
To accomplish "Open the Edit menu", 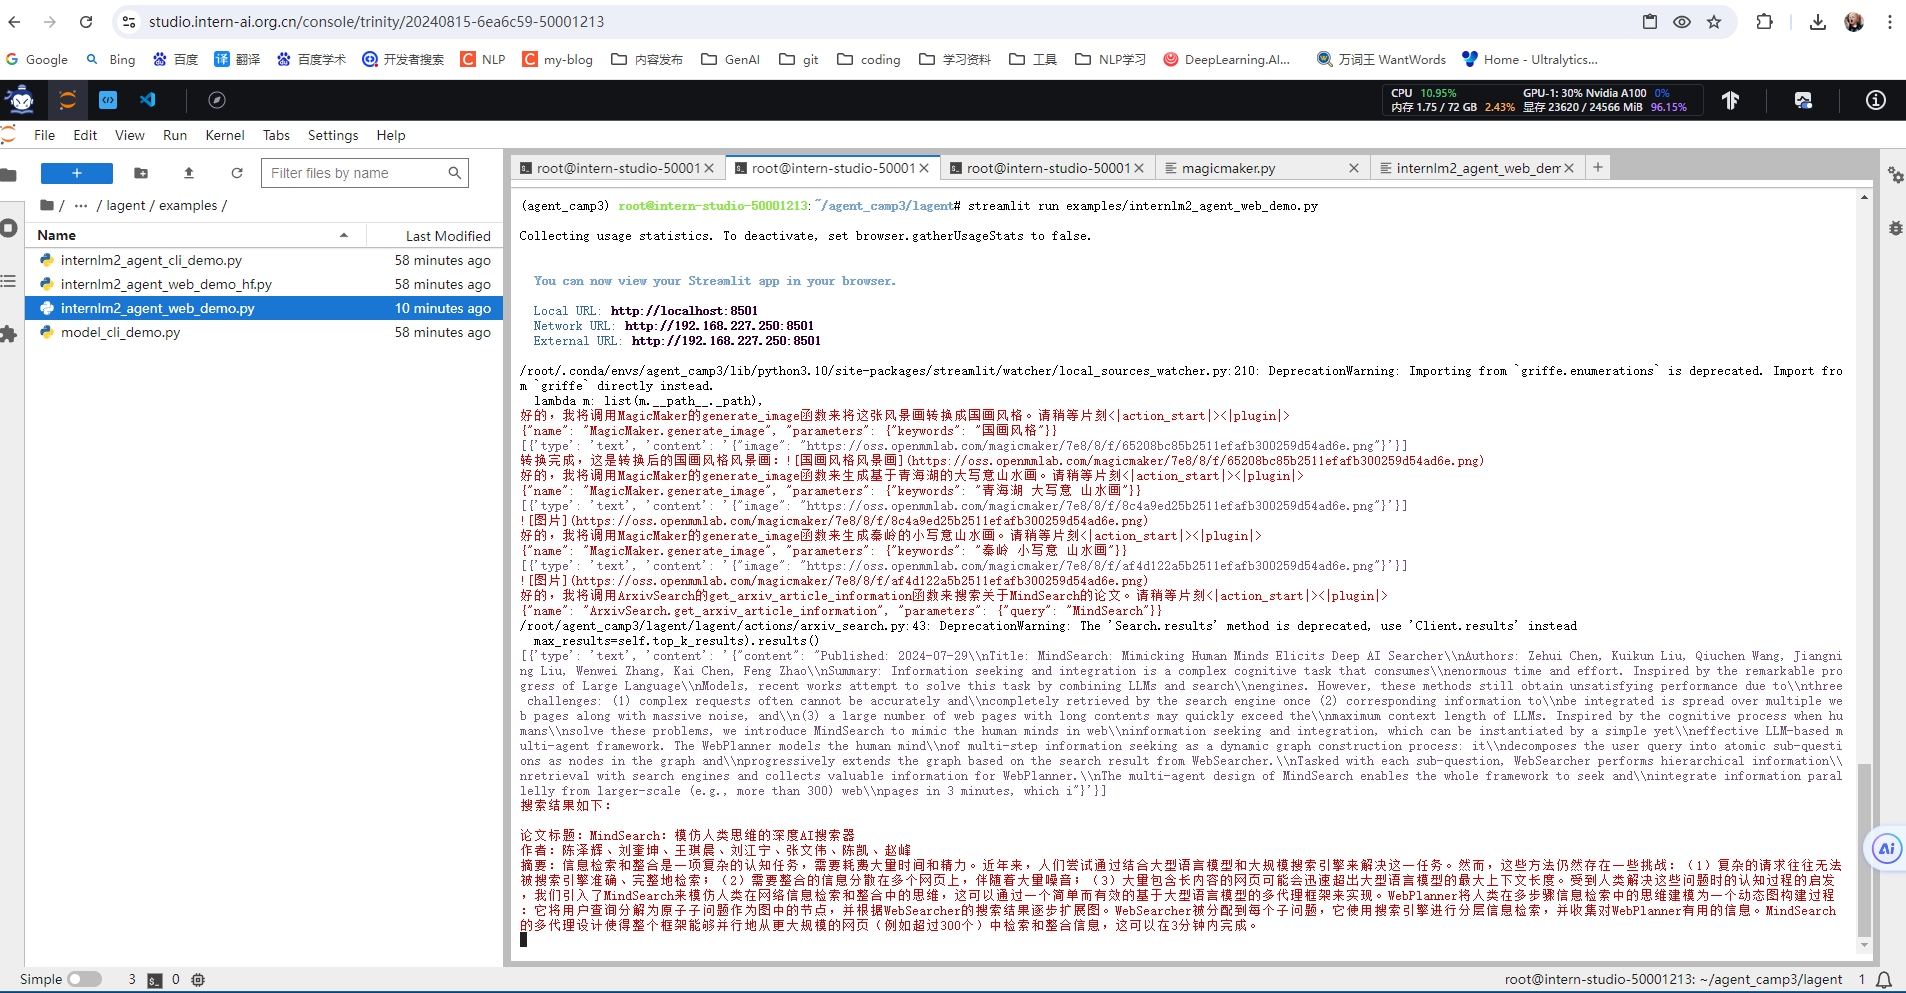I will [85, 135].
